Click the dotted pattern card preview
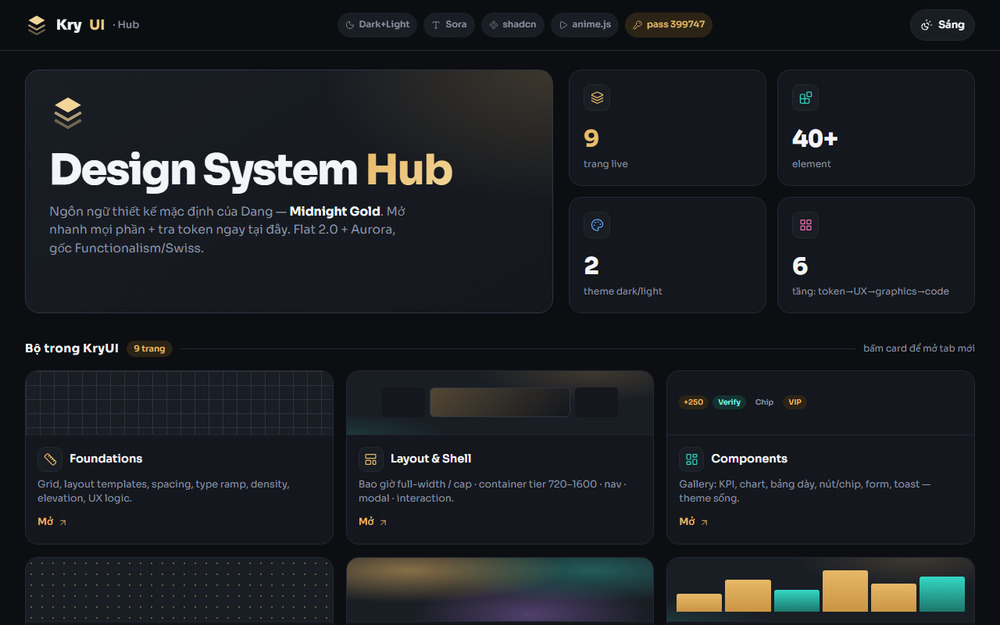1000x625 pixels. tap(179, 591)
